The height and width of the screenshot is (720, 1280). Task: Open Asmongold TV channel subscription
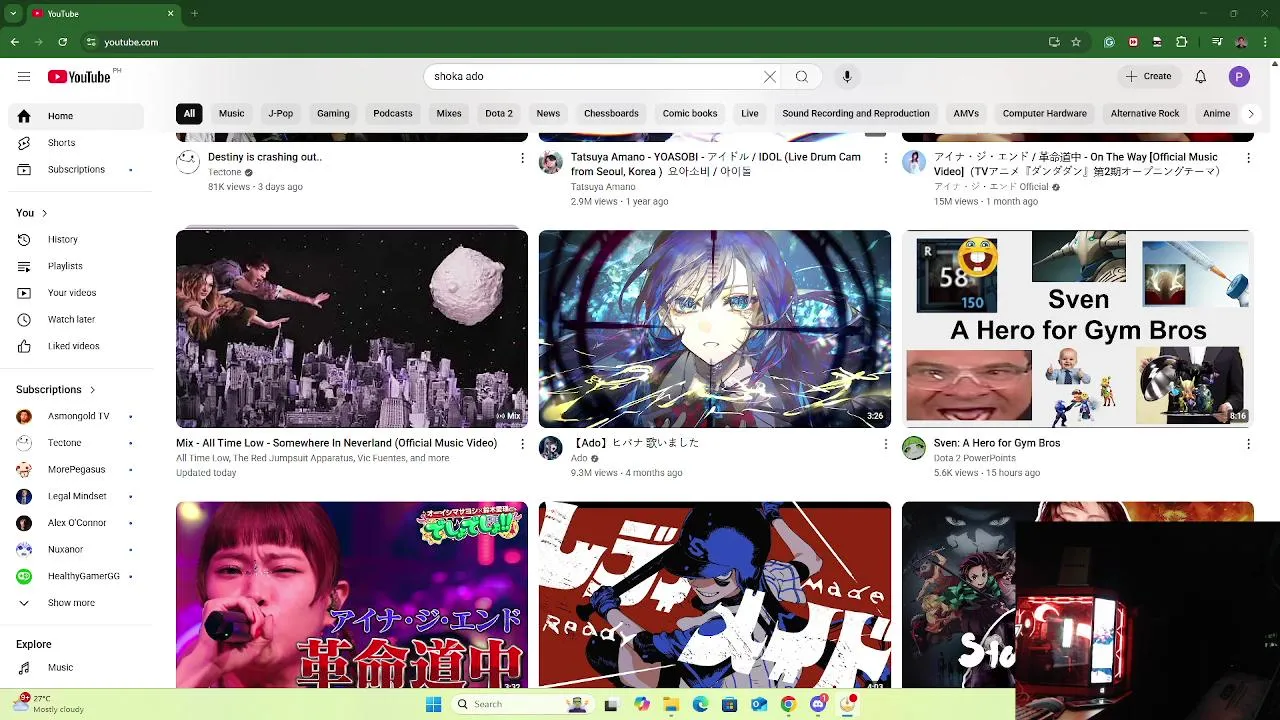76,416
